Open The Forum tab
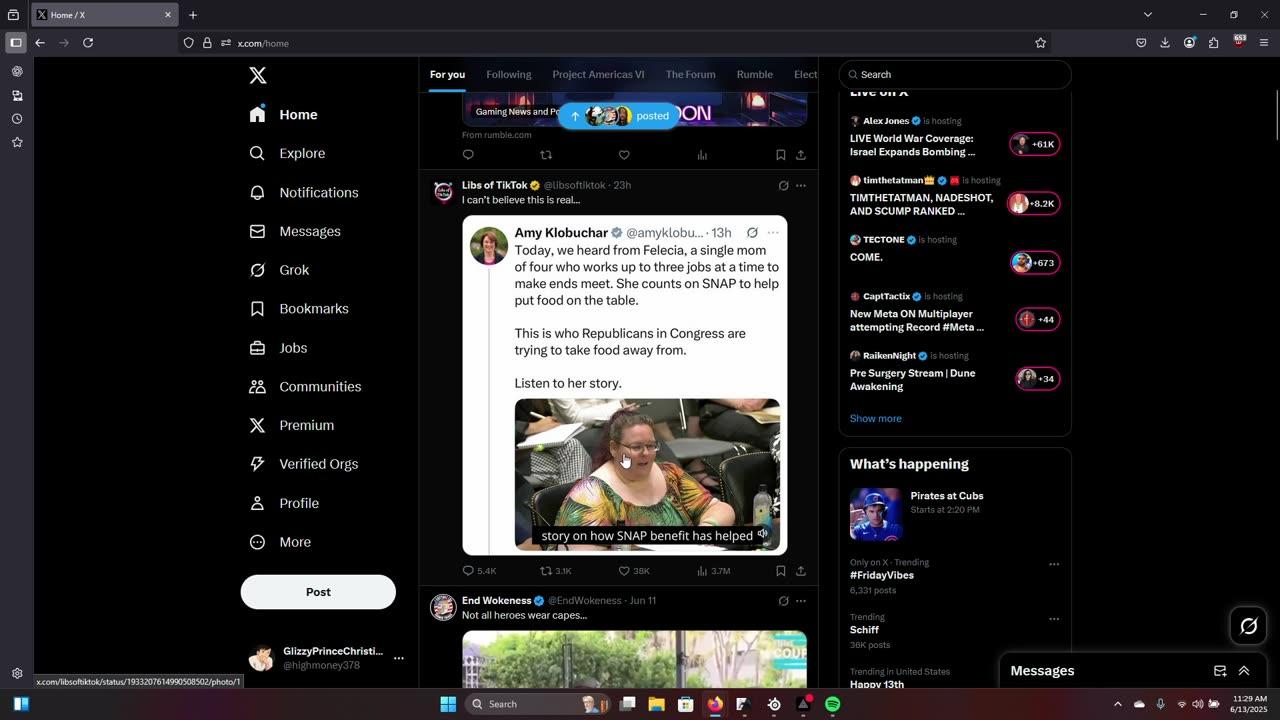 point(690,74)
